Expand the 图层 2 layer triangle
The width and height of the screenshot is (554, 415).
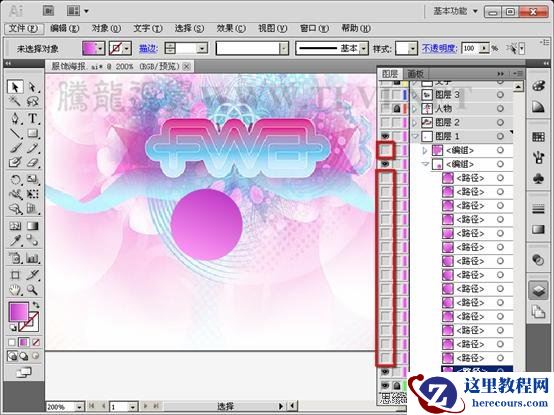[x=415, y=122]
